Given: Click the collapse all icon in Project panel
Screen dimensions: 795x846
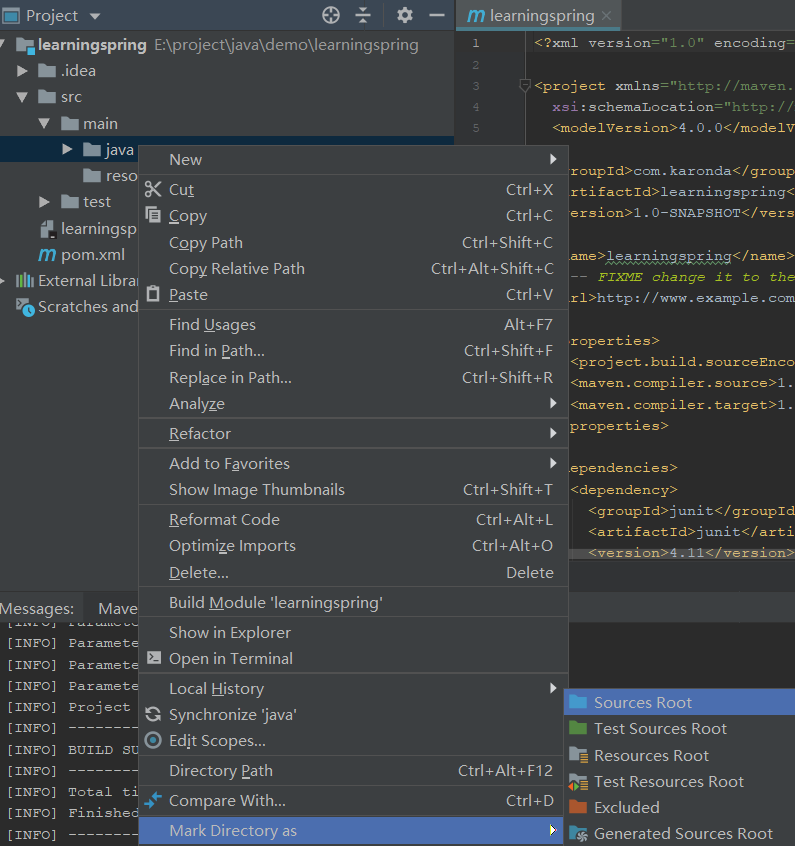Looking at the screenshot, I should pyautogui.click(x=363, y=15).
